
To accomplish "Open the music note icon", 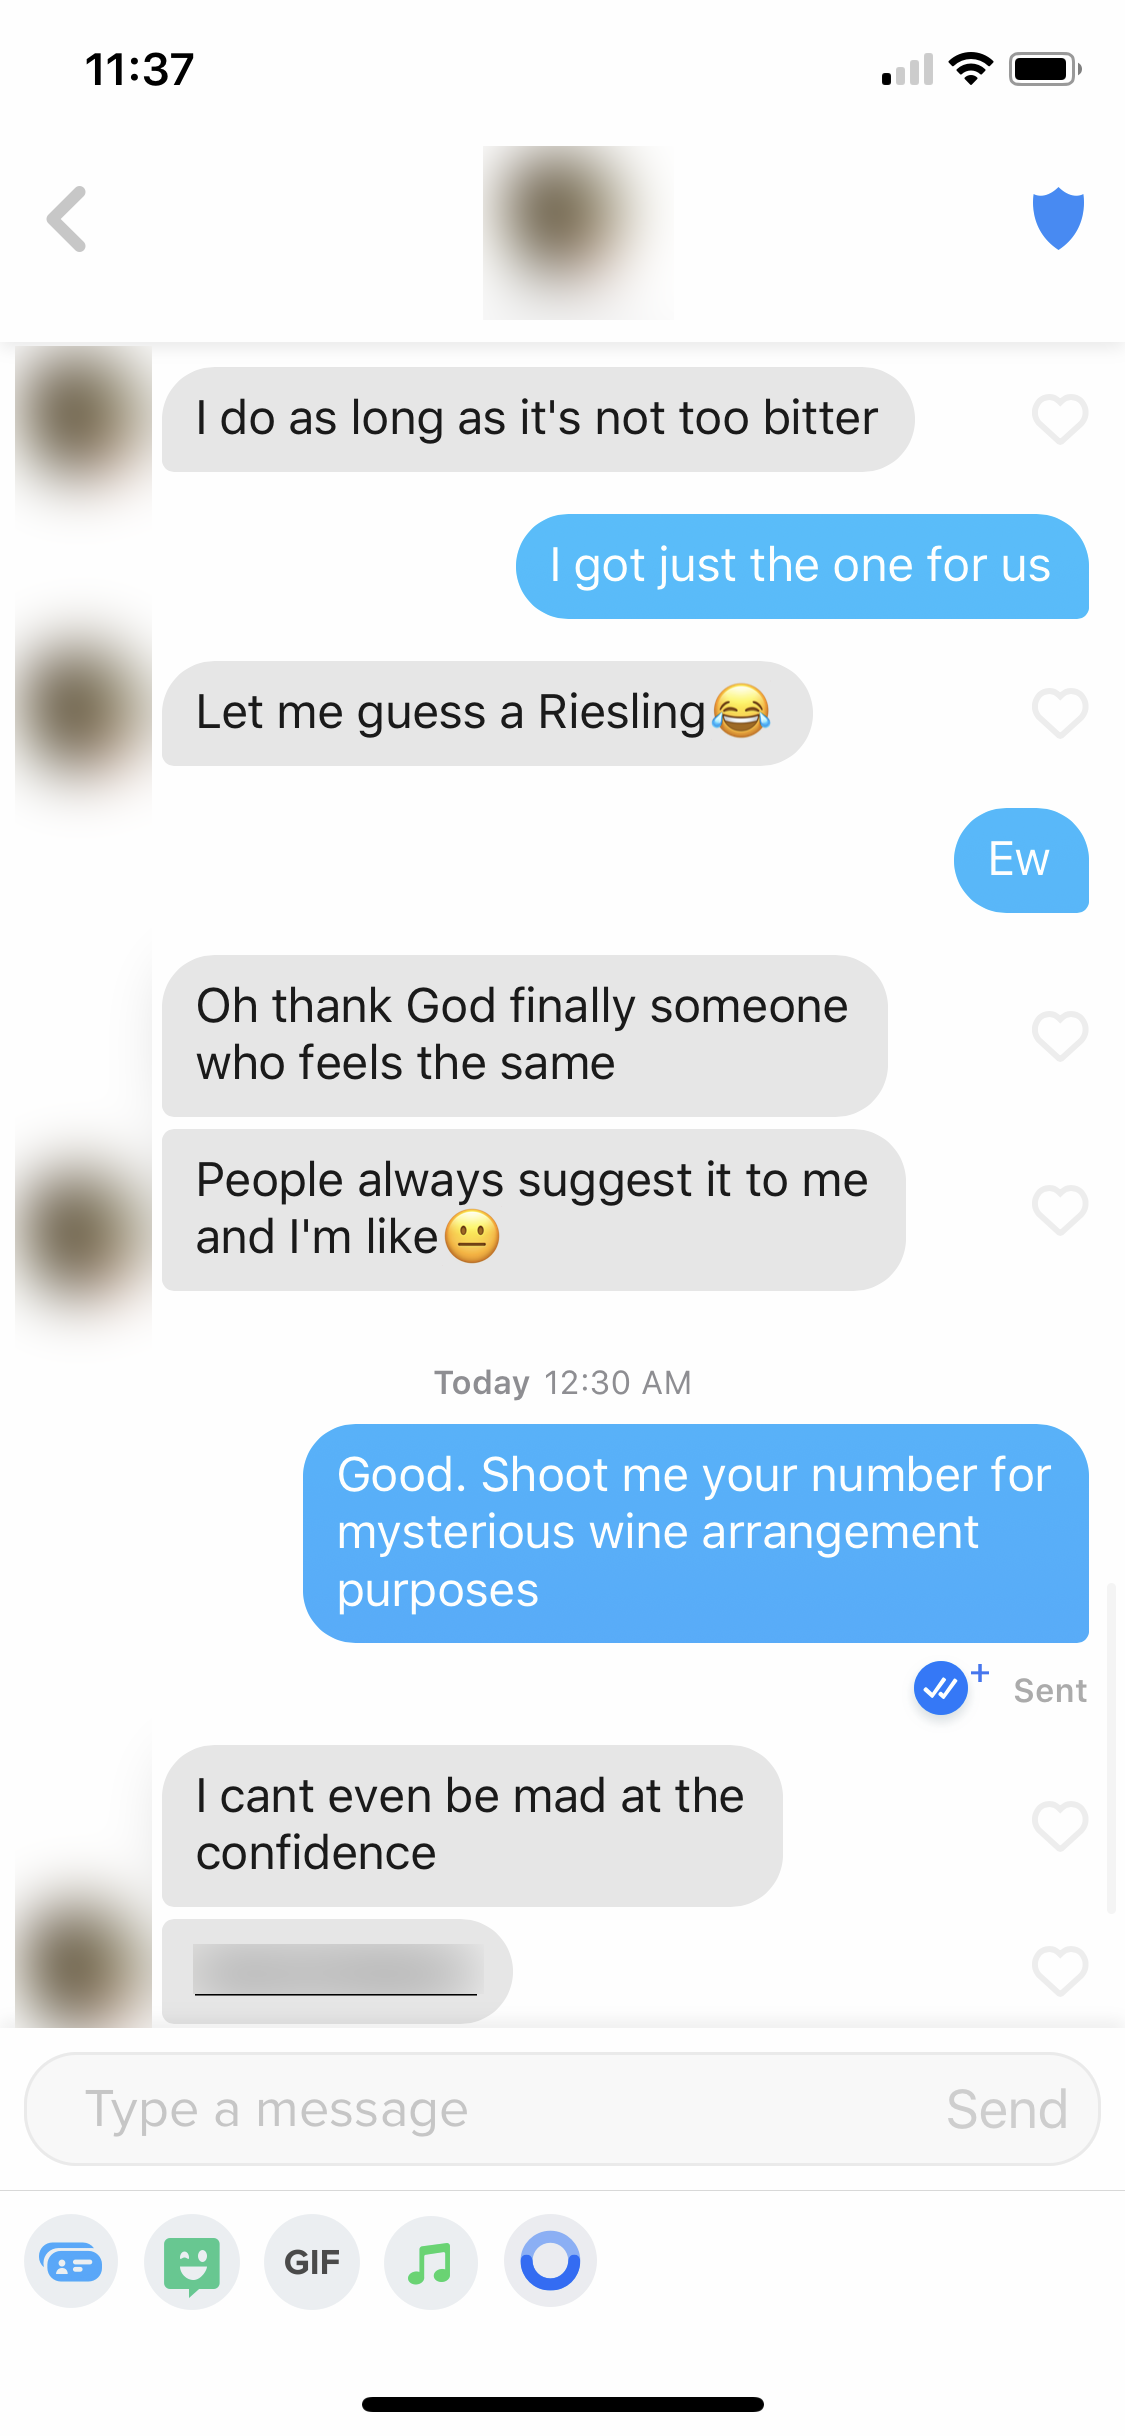I will point(431,2262).
